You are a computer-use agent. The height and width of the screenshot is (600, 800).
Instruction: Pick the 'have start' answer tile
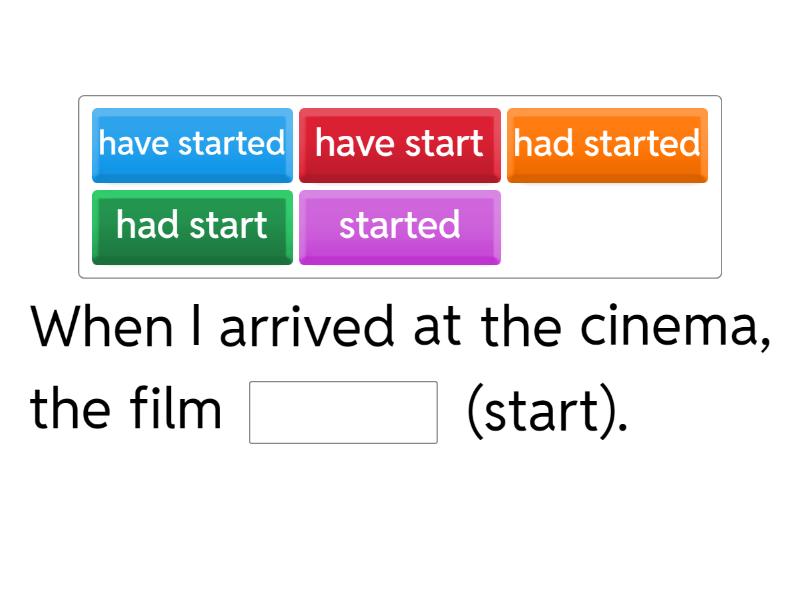399,144
